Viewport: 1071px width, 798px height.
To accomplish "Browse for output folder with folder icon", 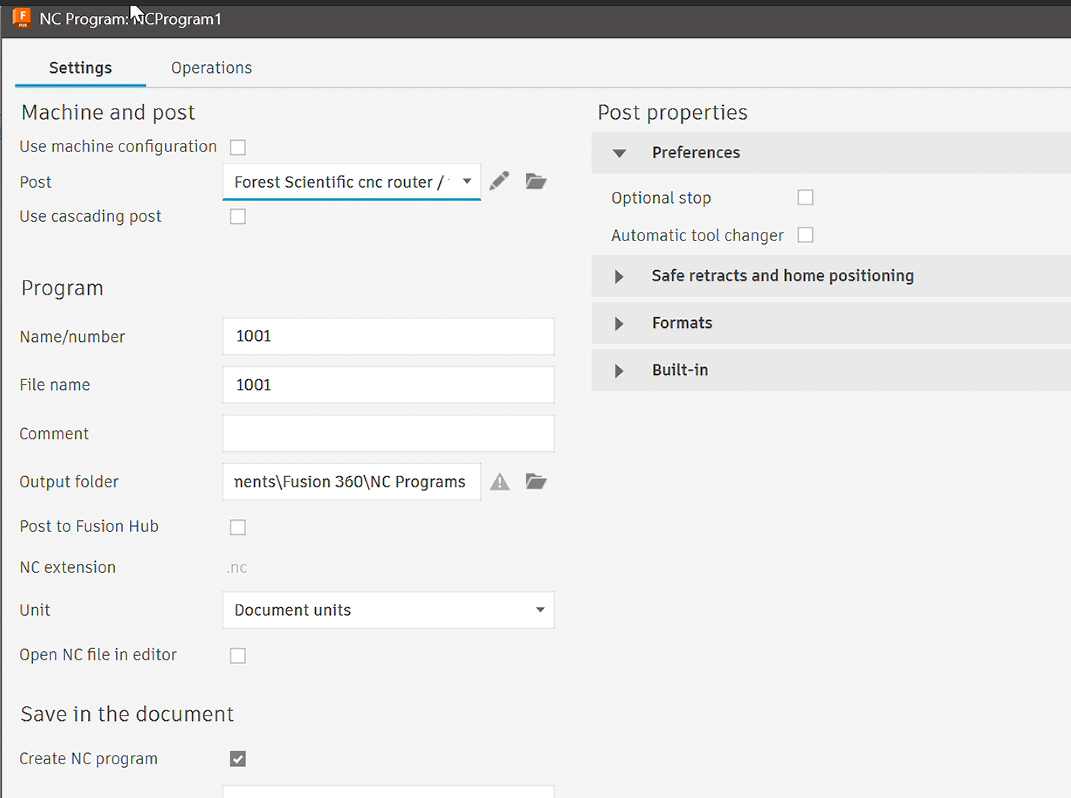I will (x=536, y=482).
